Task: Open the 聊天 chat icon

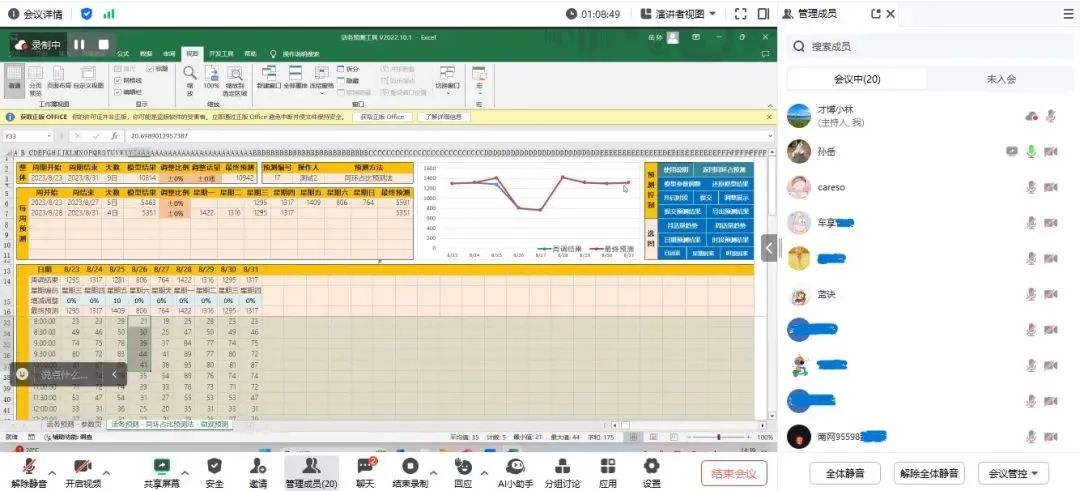Action: (x=365, y=466)
